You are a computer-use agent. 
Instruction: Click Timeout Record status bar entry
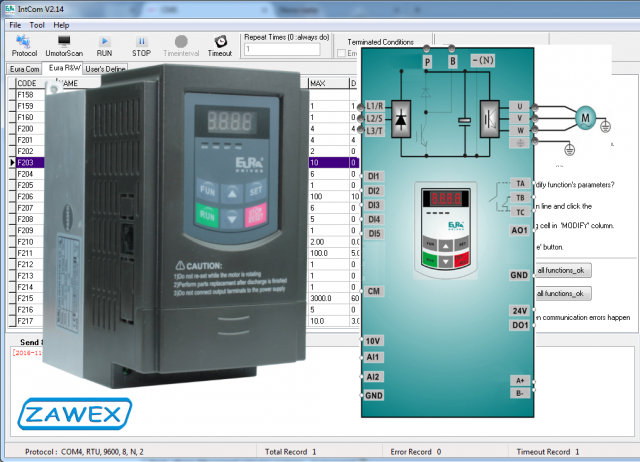(x=548, y=452)
